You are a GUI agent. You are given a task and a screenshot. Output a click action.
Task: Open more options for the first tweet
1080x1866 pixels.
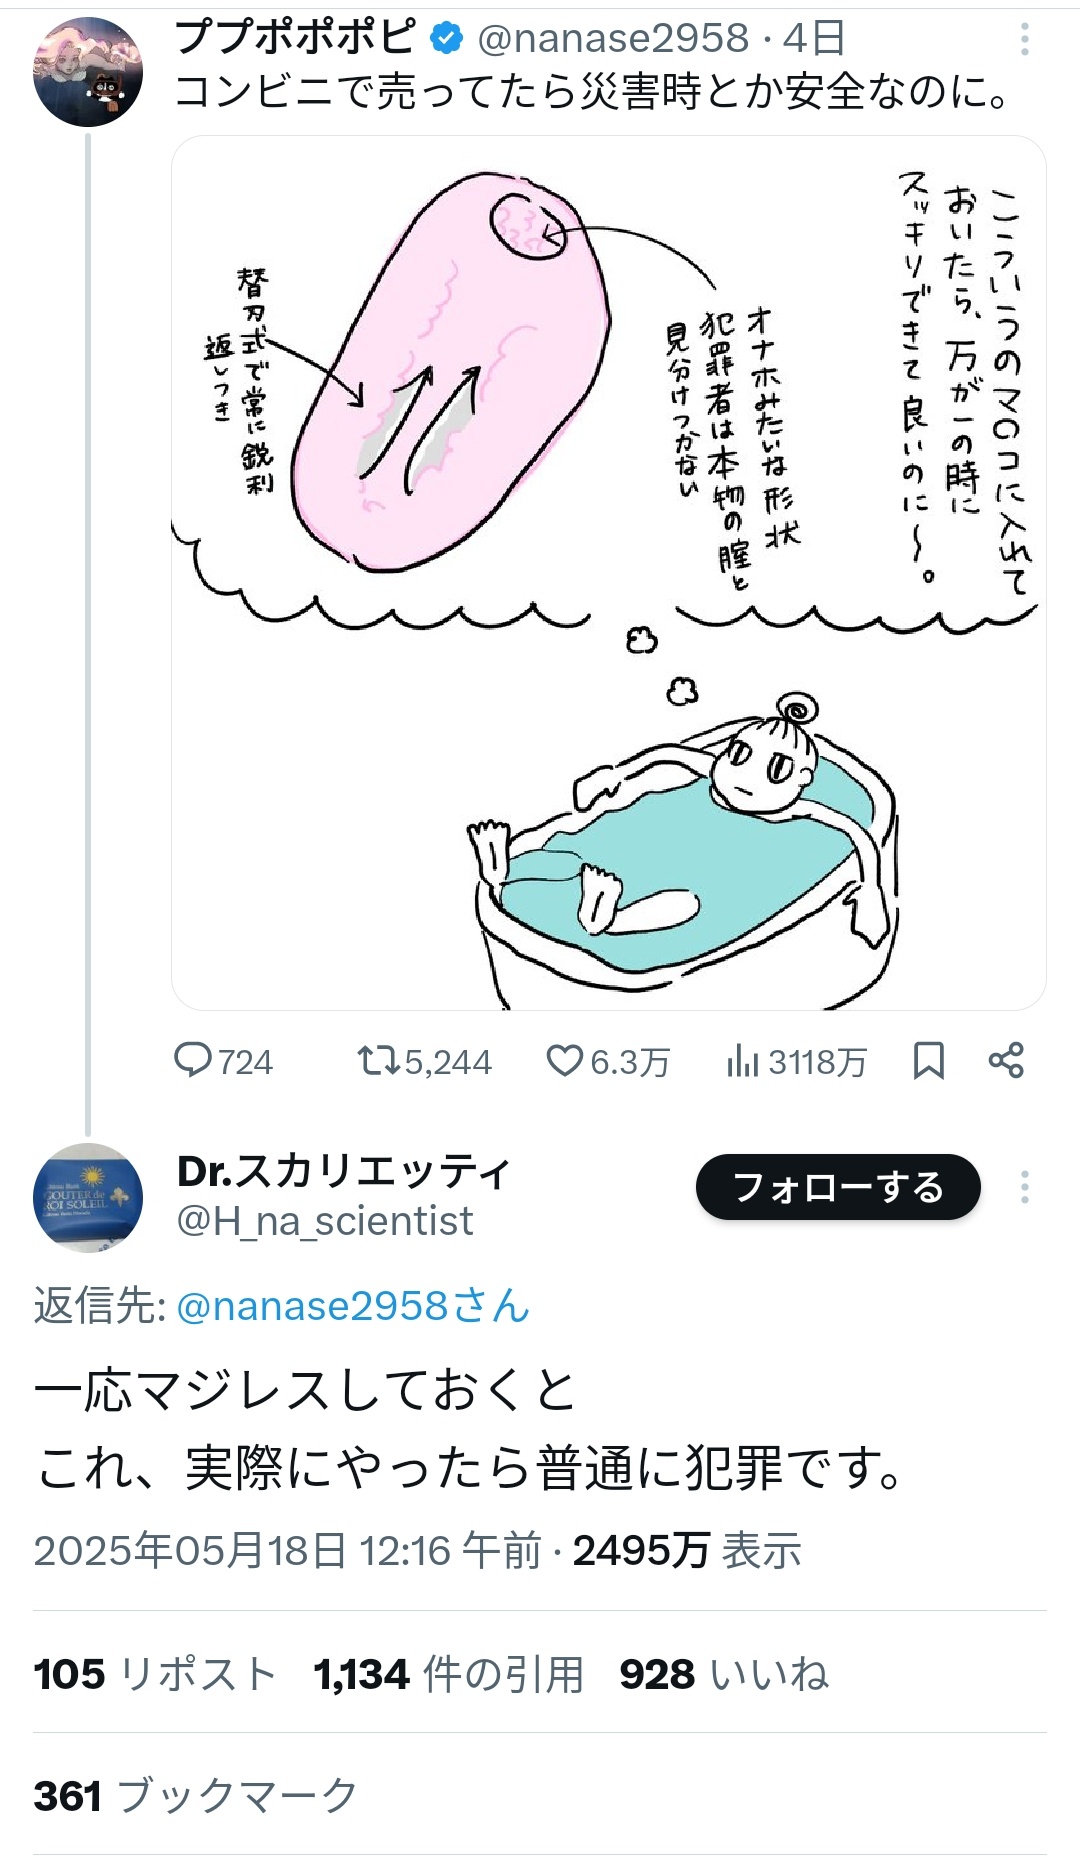[x=1024, y=39]
